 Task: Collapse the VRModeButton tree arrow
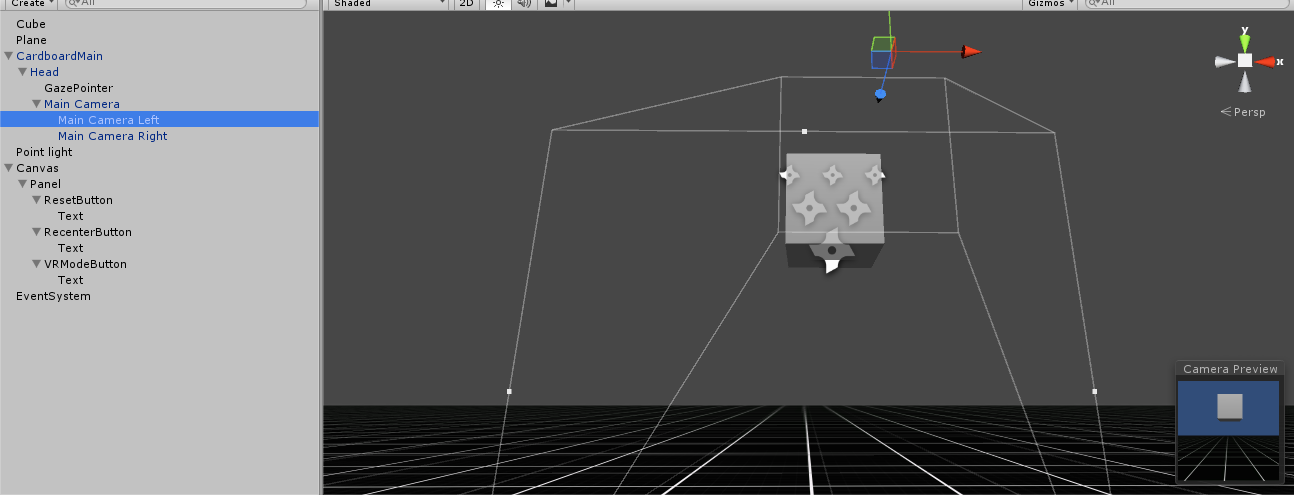point(37,264)
